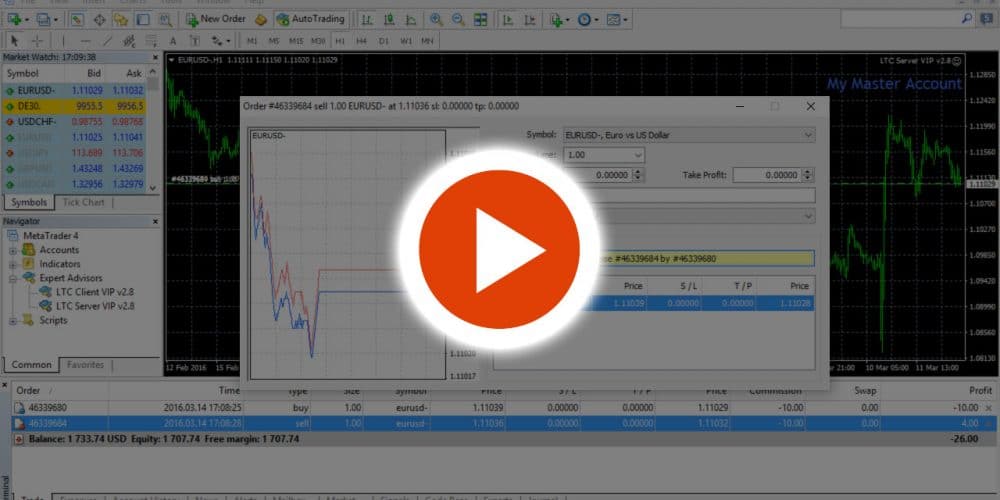Open the indicators list icon
The image size is (1000, 500).
tap(559, 20)
